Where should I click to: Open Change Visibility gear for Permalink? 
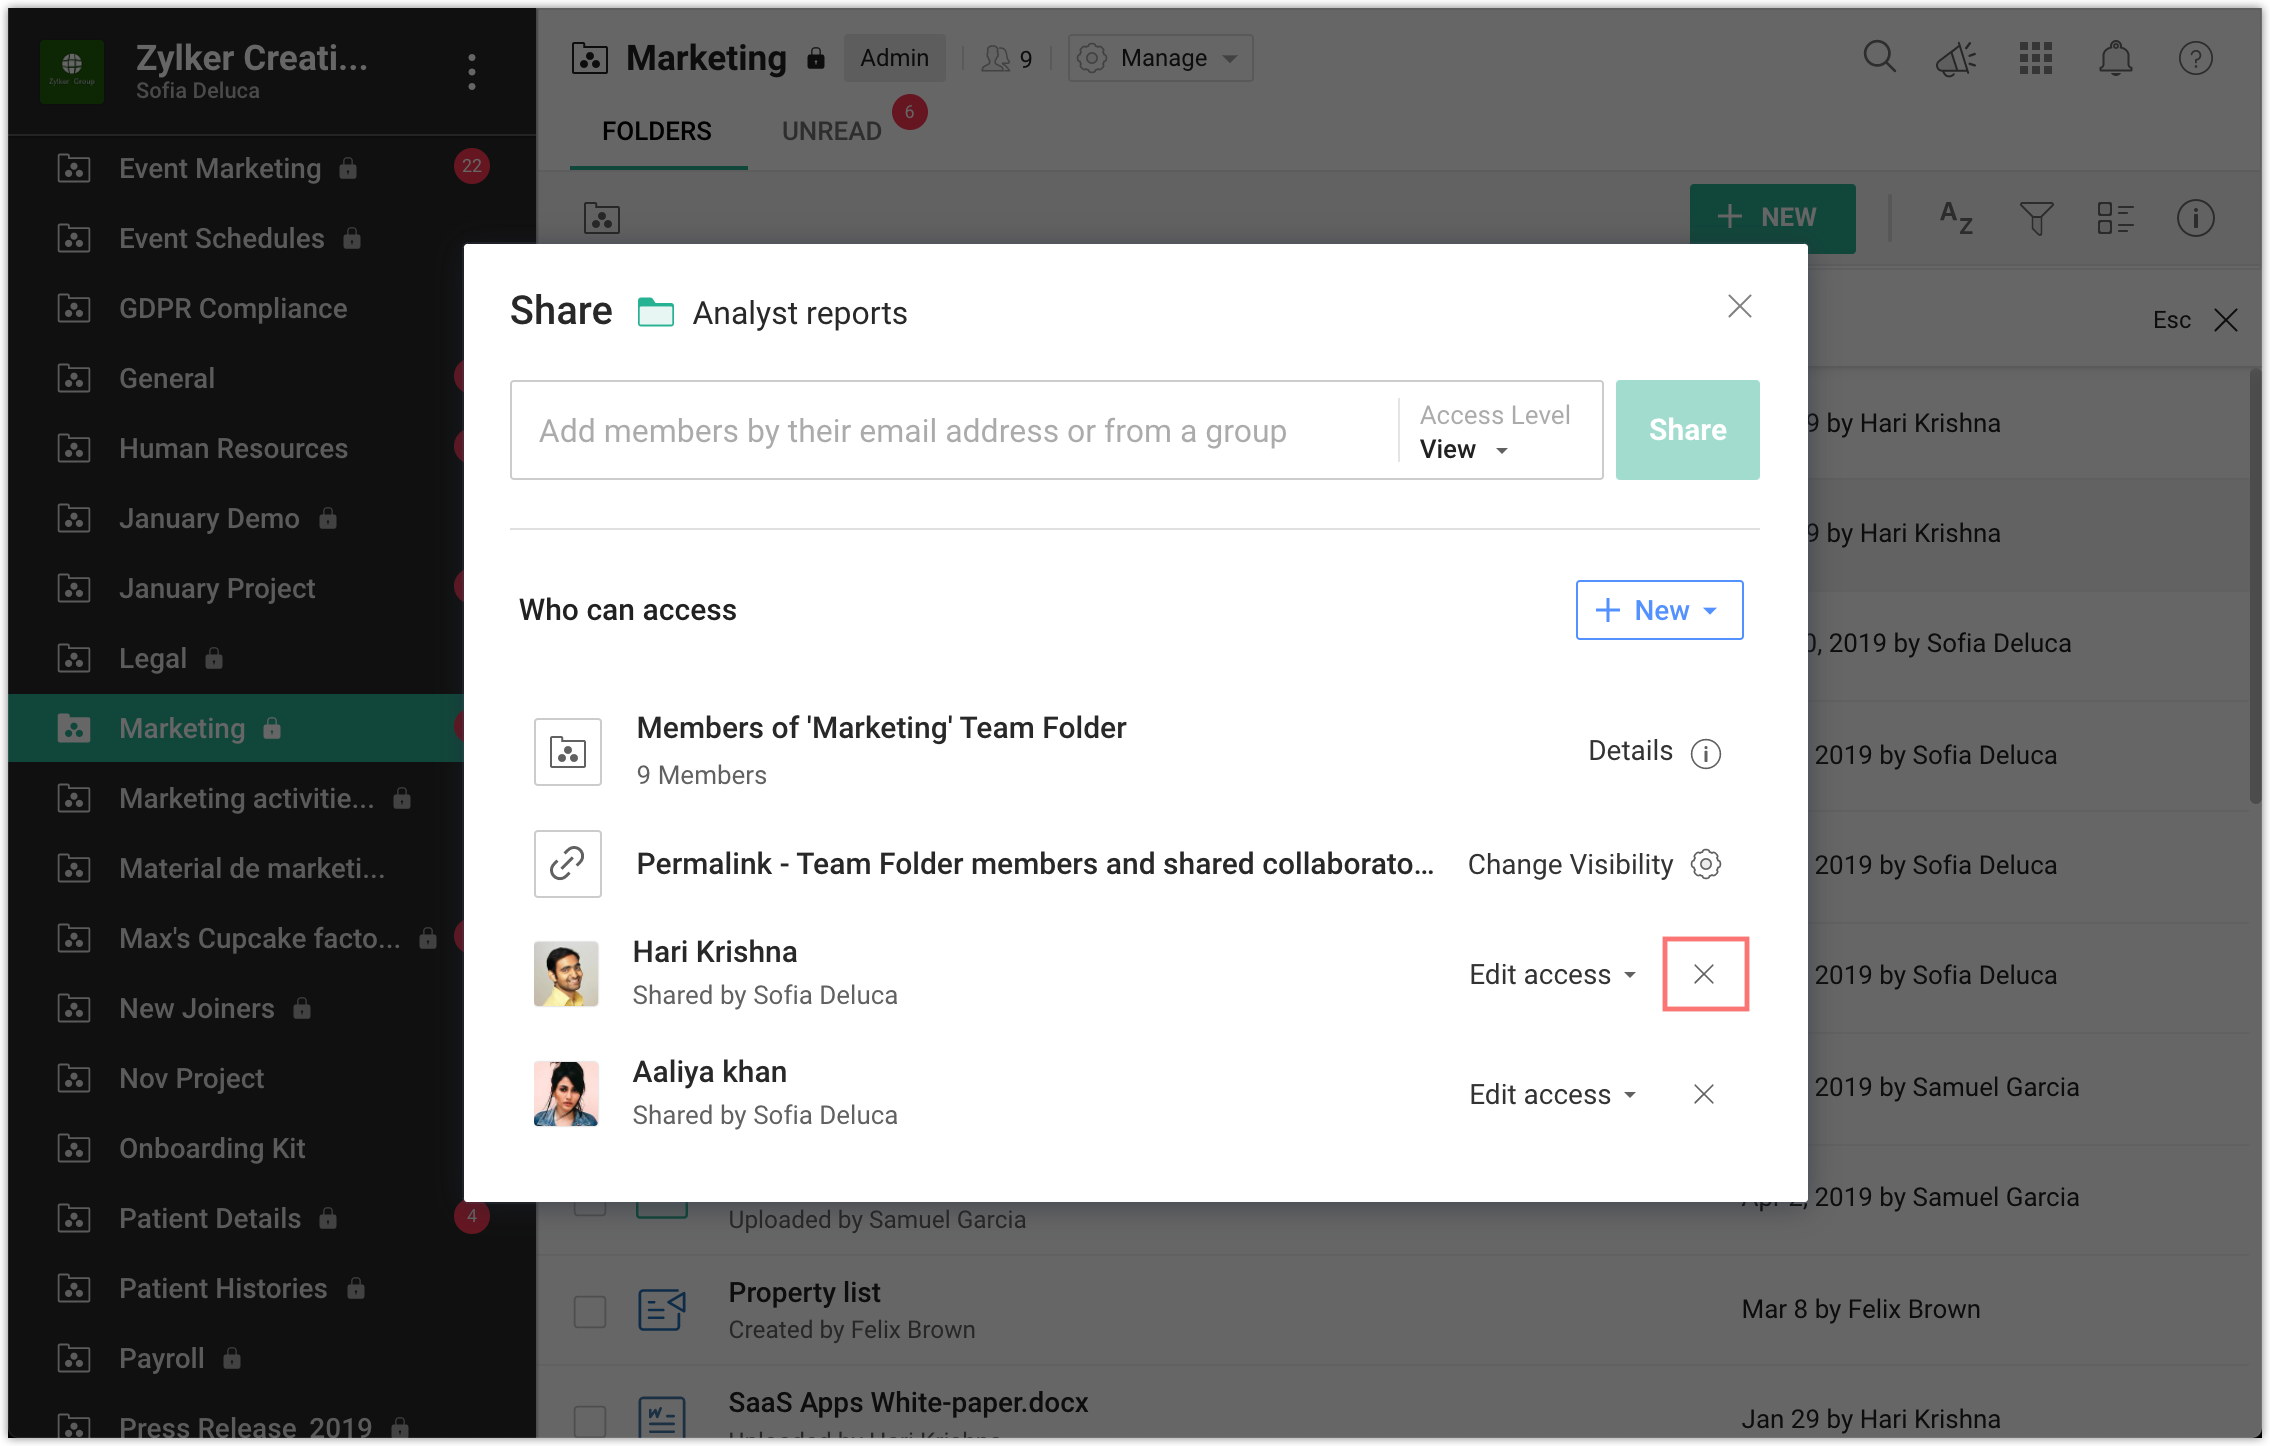point(1706,864)
